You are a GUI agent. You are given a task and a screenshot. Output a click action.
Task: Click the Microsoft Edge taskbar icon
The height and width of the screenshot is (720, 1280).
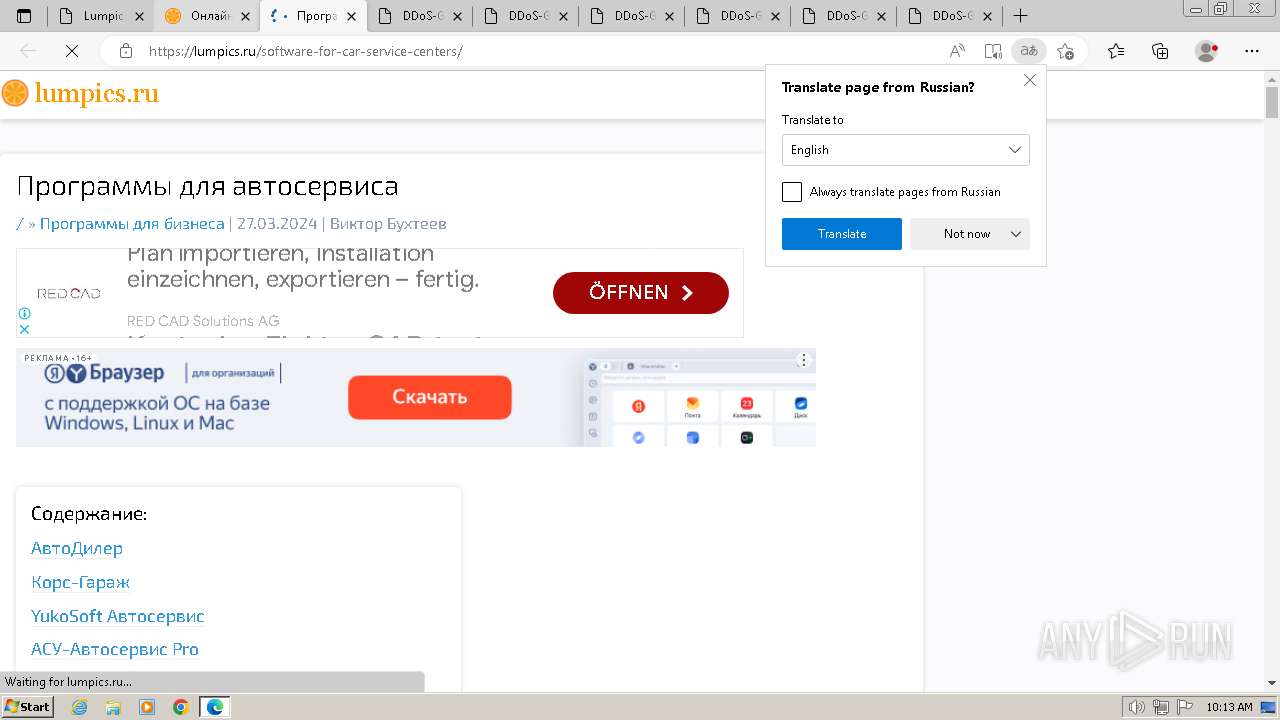(x=215, y=707)
